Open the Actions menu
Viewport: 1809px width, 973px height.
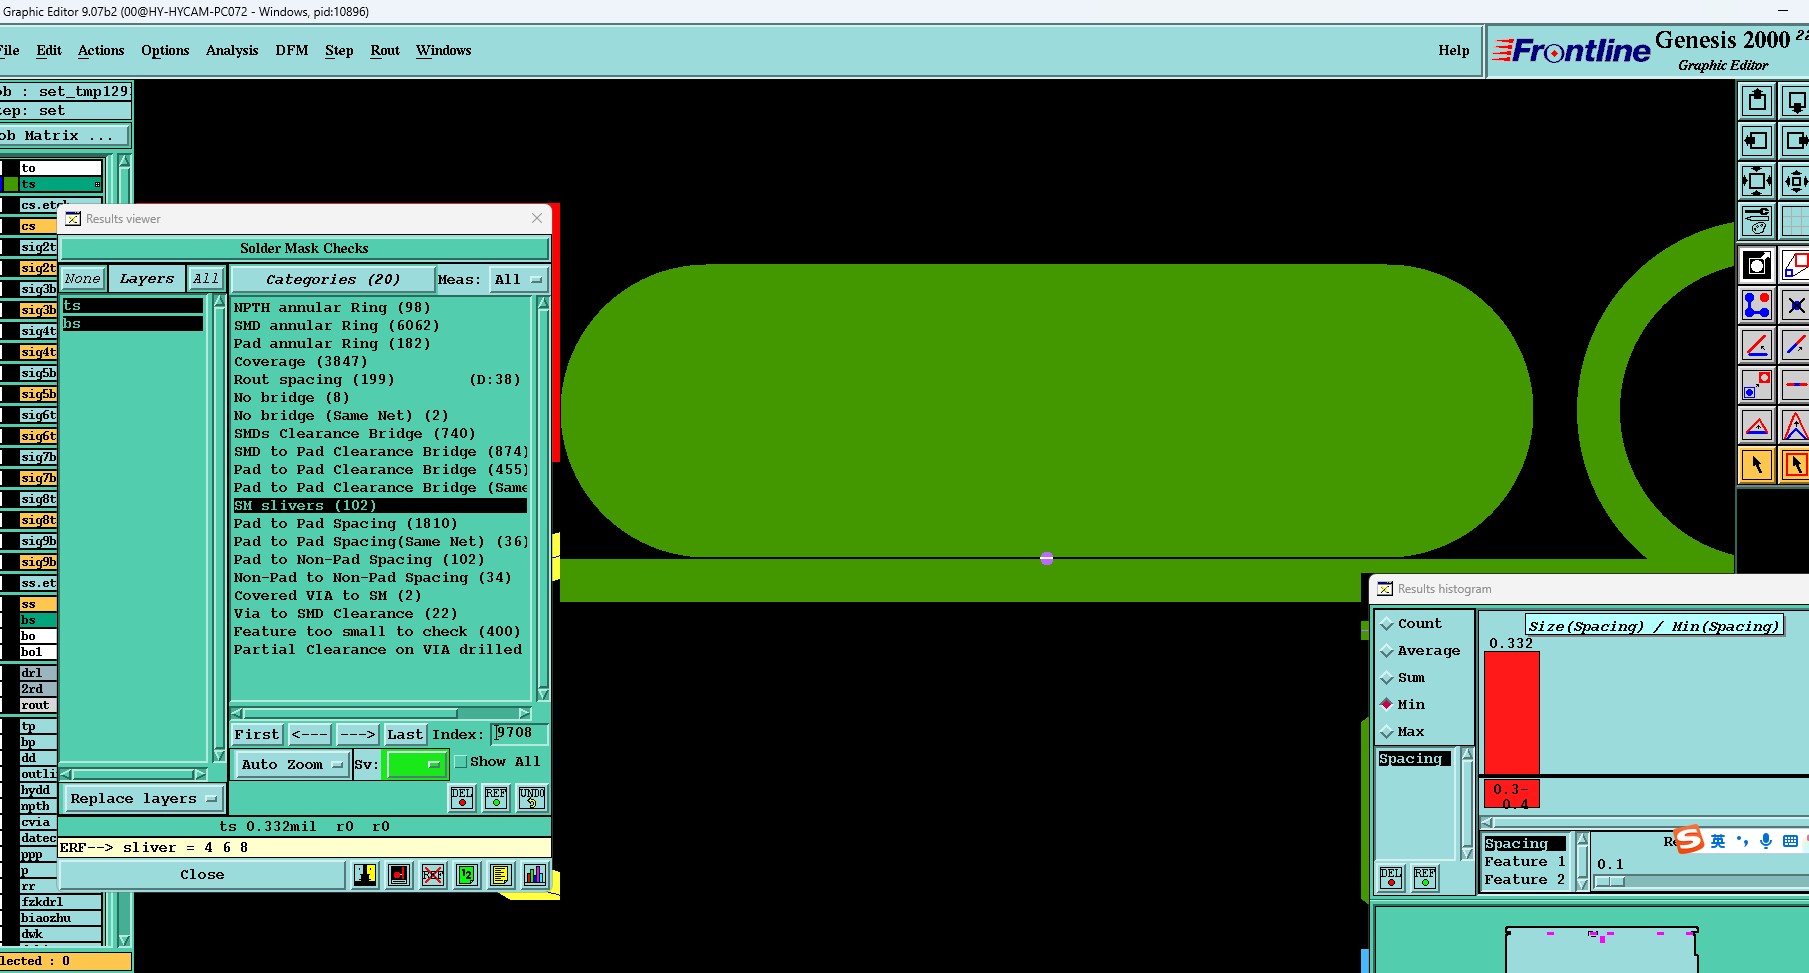101,50
